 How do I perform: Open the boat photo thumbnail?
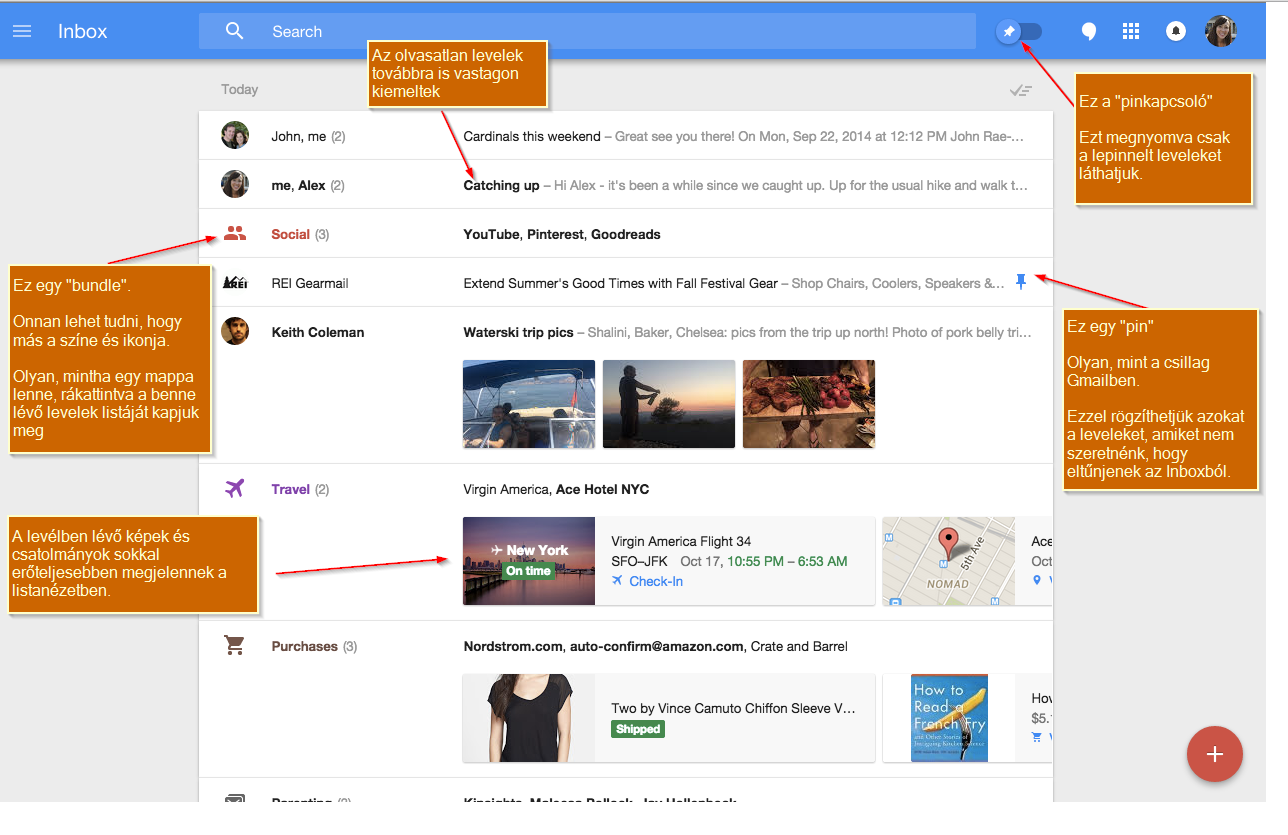[x=529, y=404]
